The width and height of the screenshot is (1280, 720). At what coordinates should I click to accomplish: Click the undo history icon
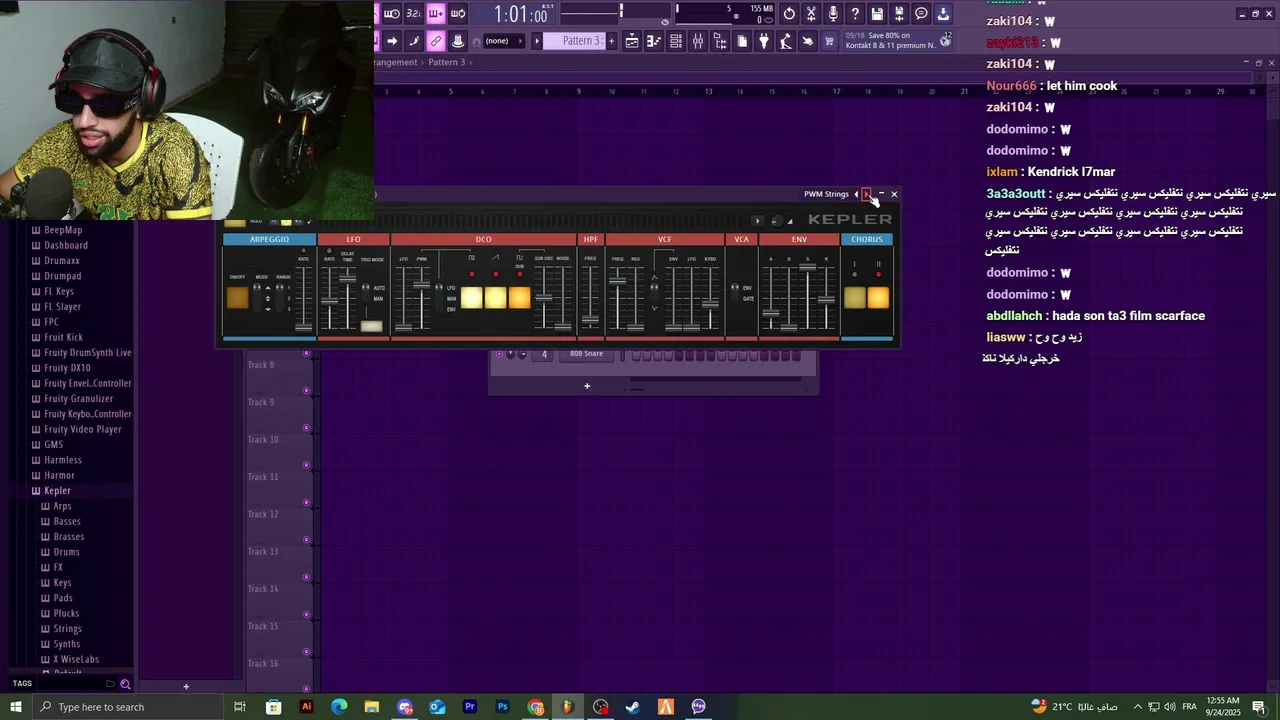pyautogui.click(x=790, y=14)
